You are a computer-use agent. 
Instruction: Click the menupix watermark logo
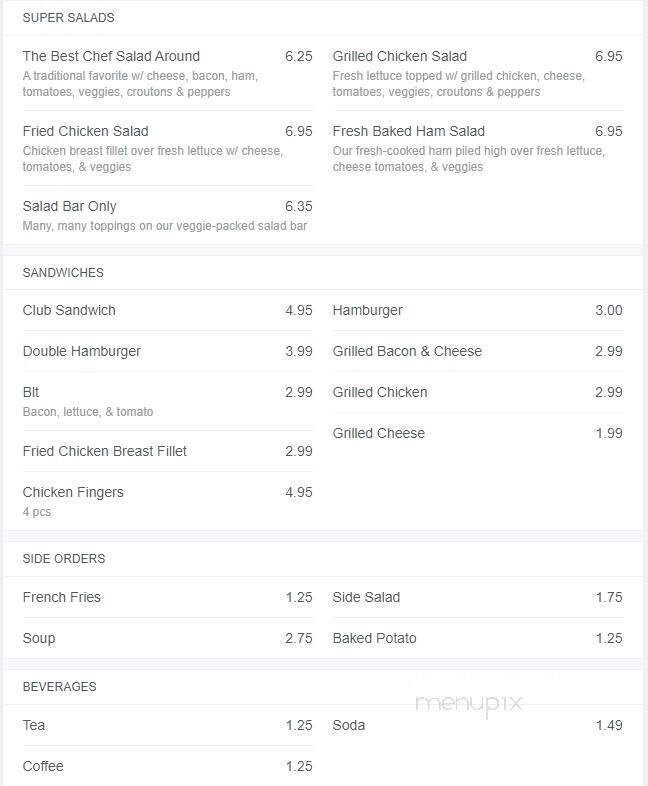tap(469, 704)
